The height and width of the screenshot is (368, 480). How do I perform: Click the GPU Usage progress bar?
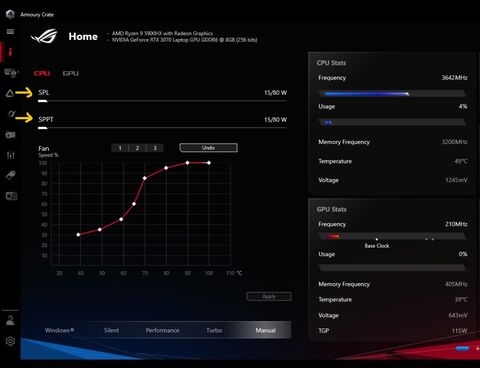click(392, 268)
